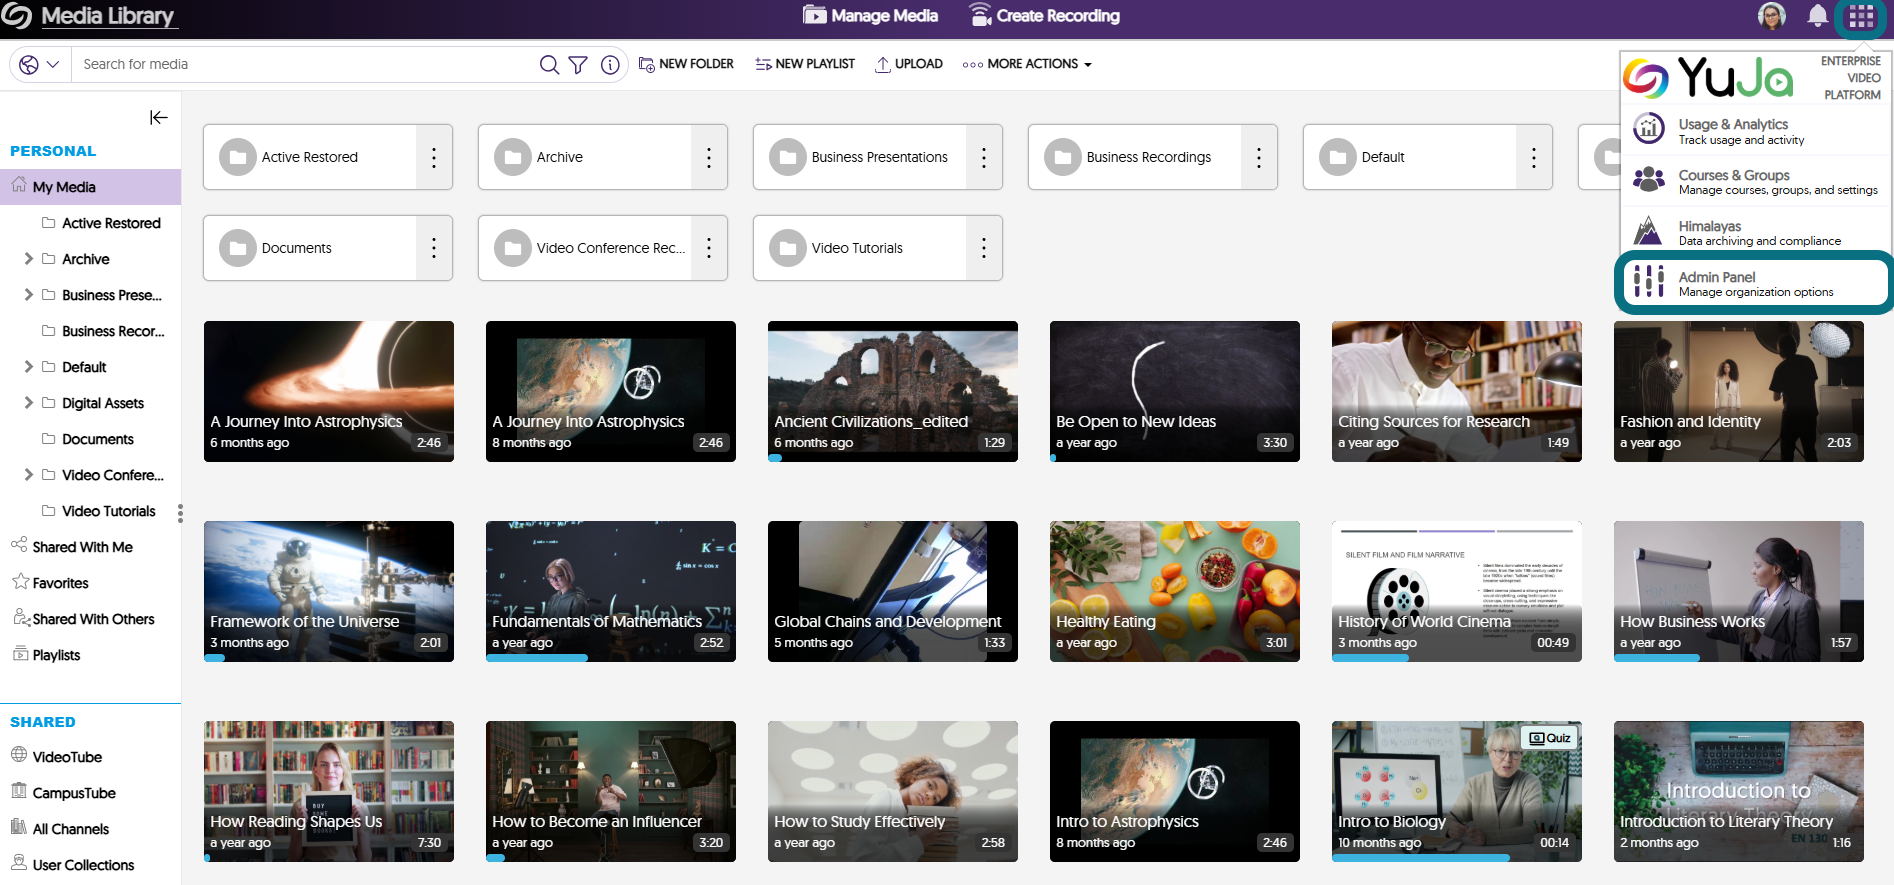Open options for Active Restored folder
This screenshot has height=885, width=1894.
pos(434,157)
